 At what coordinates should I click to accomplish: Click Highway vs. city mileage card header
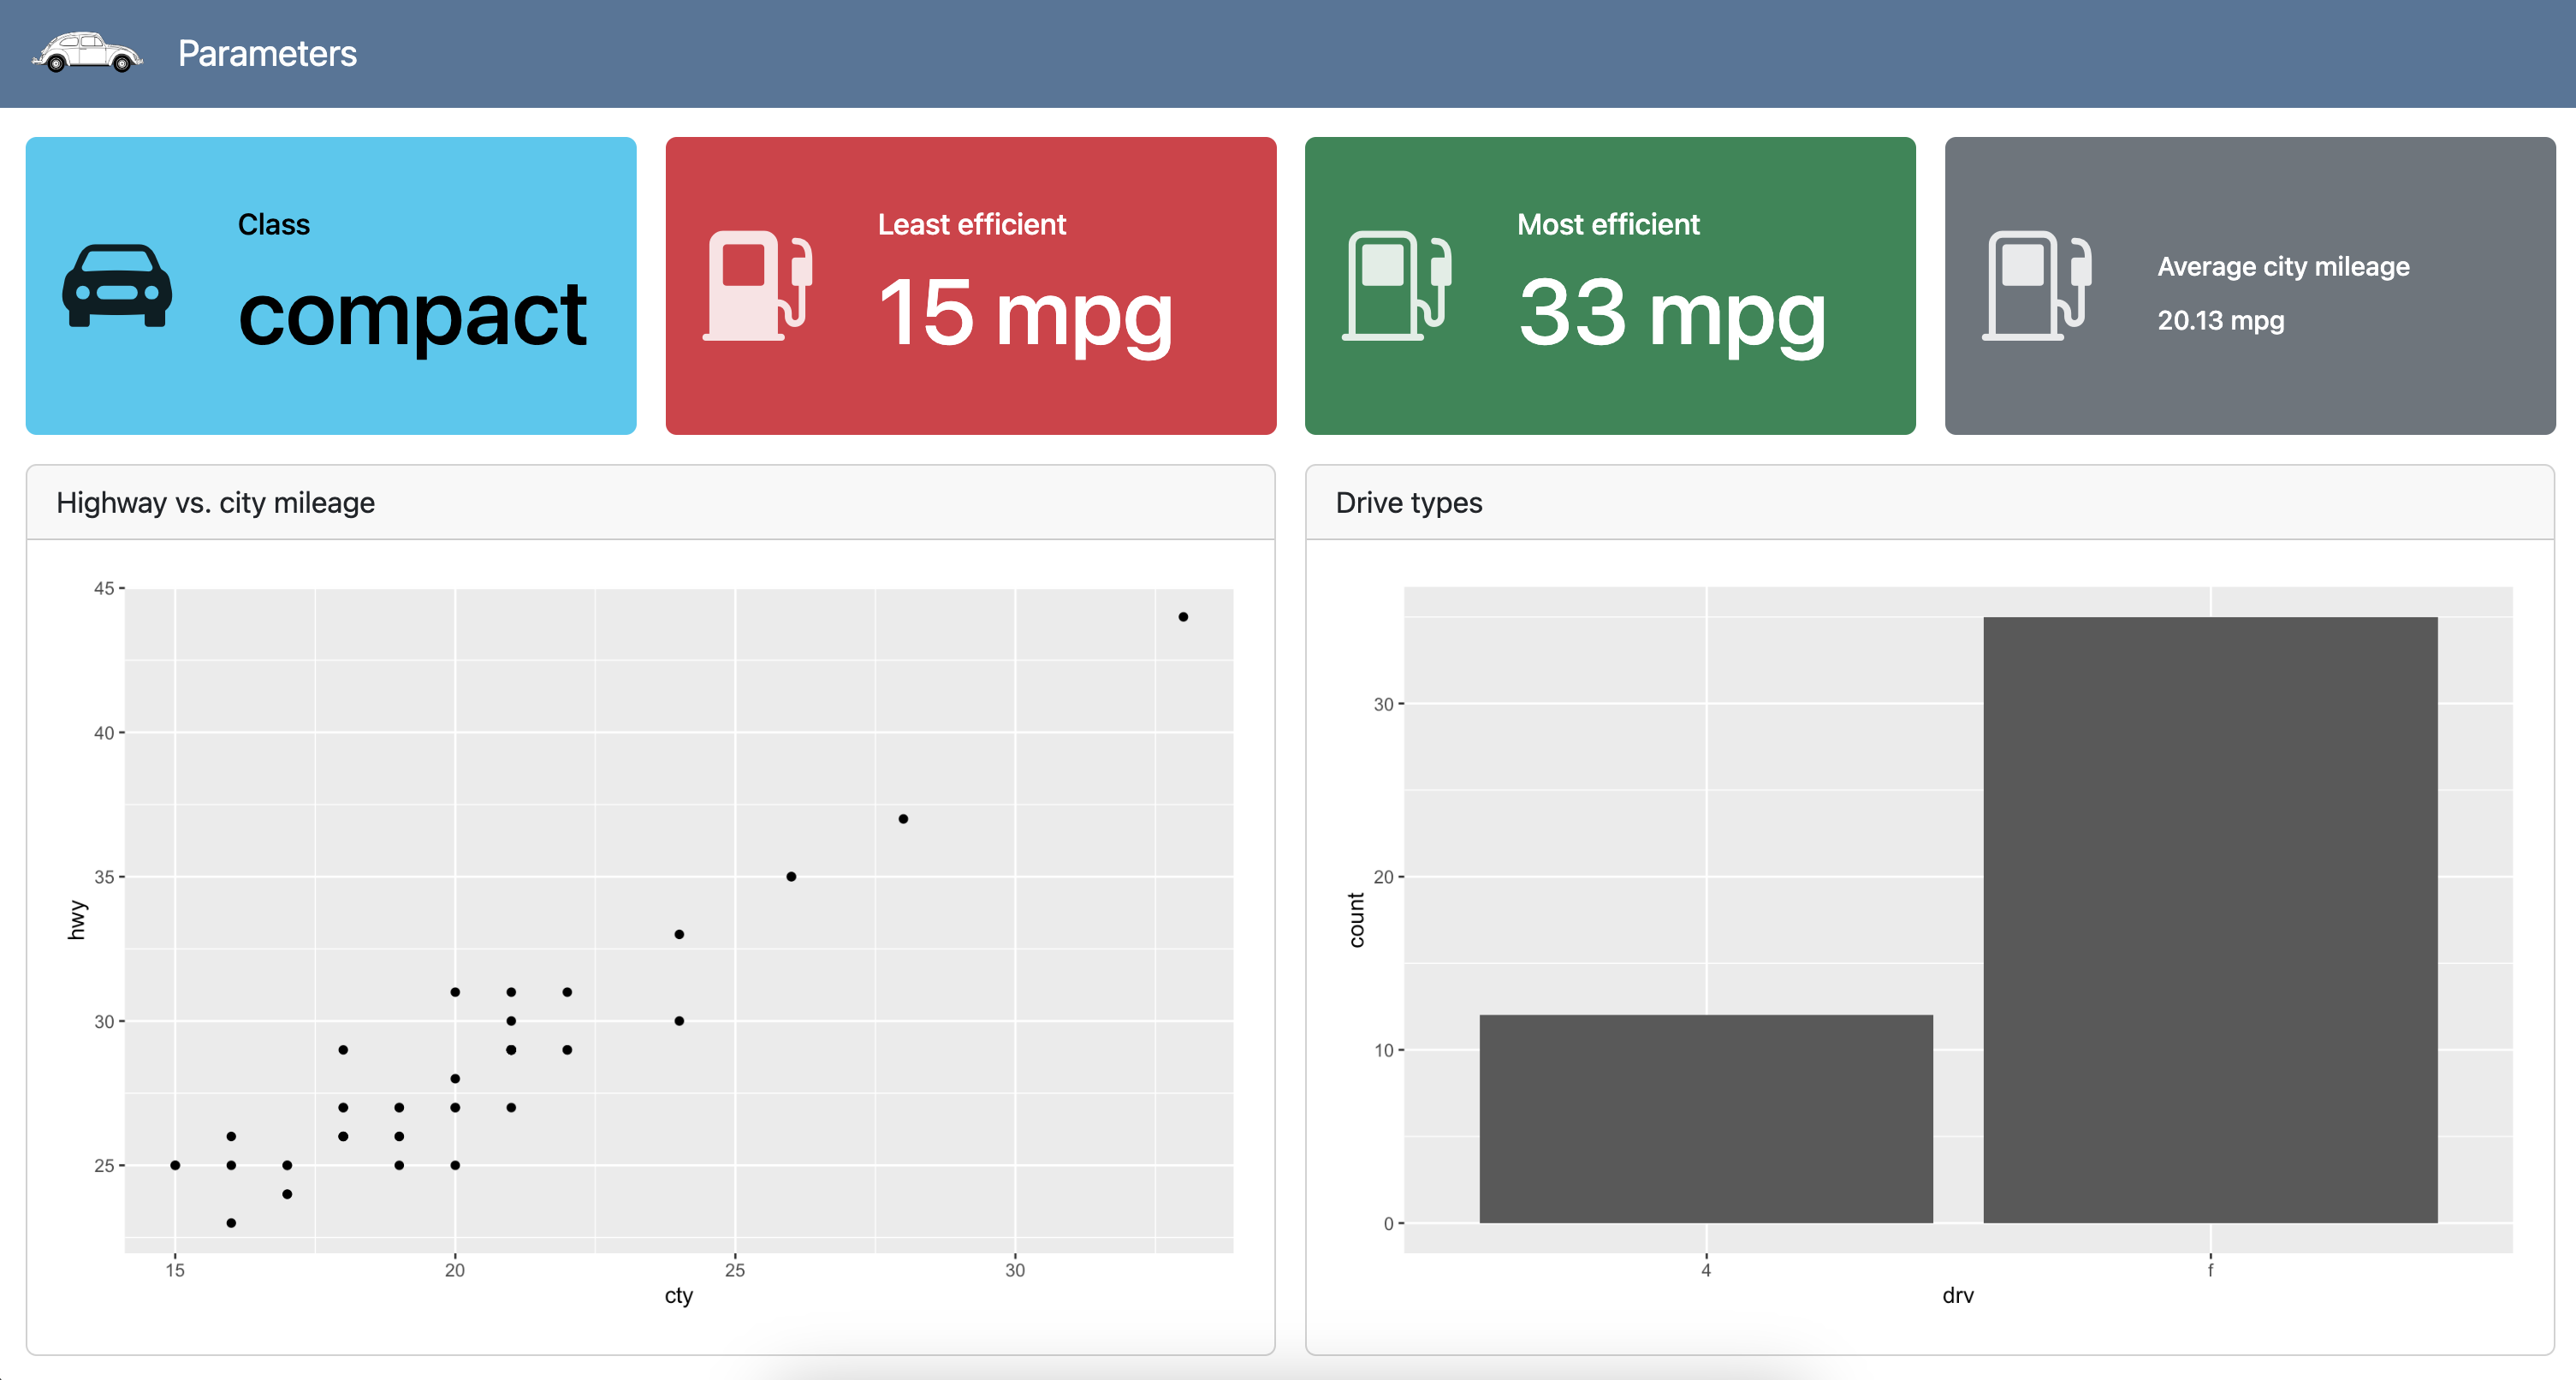(x=215, y=503)
